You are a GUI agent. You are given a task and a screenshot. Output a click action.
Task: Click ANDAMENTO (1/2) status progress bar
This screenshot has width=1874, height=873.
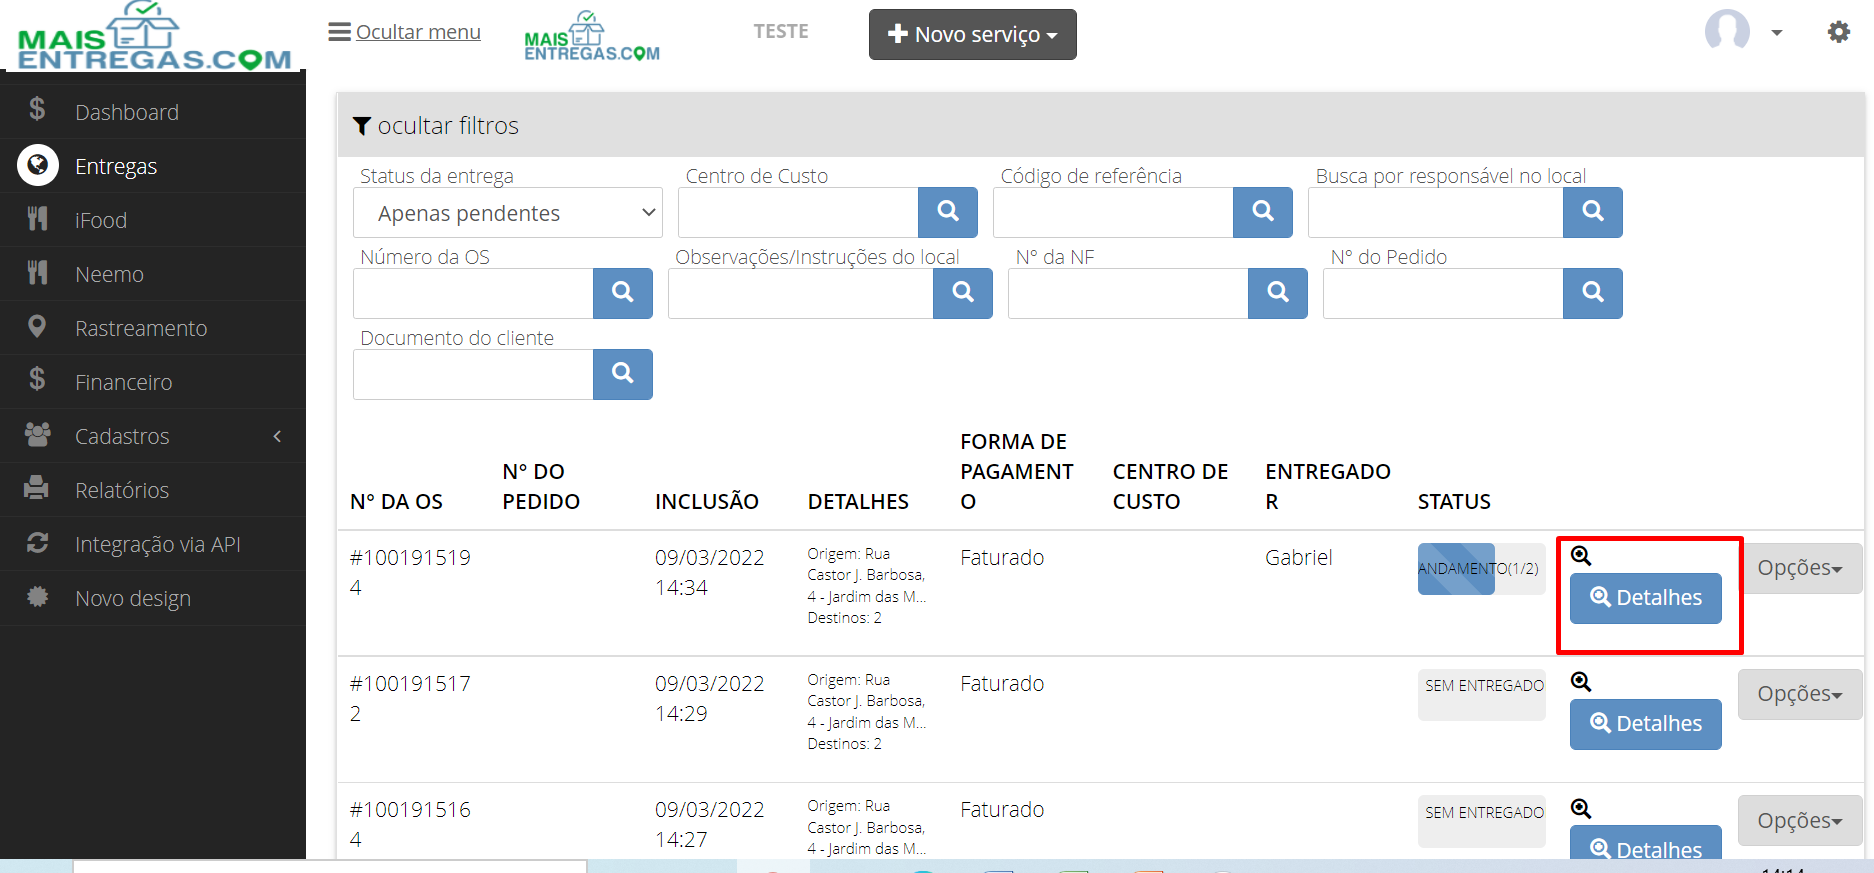pyautogui.click(x=1481, y=569)
